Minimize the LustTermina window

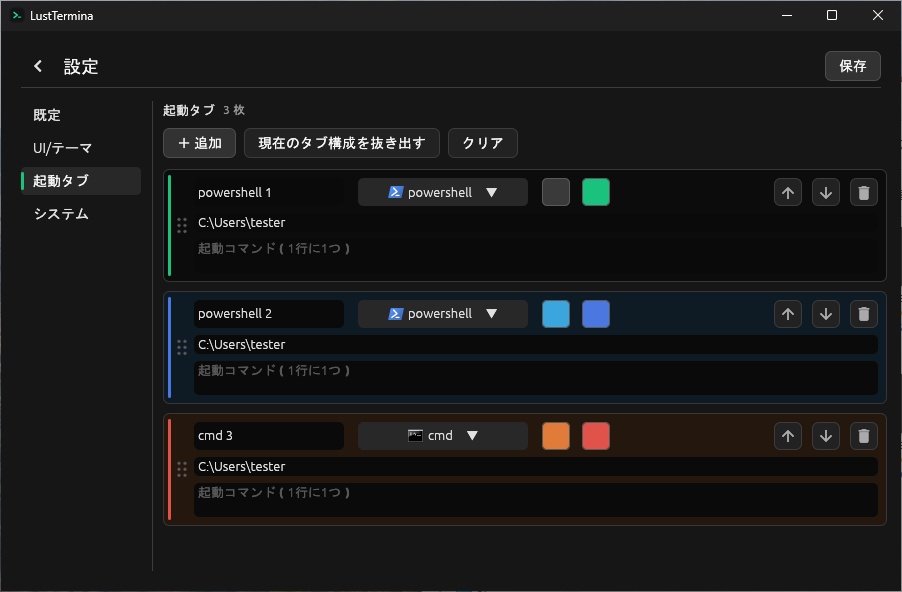click(x=787, y=16)
